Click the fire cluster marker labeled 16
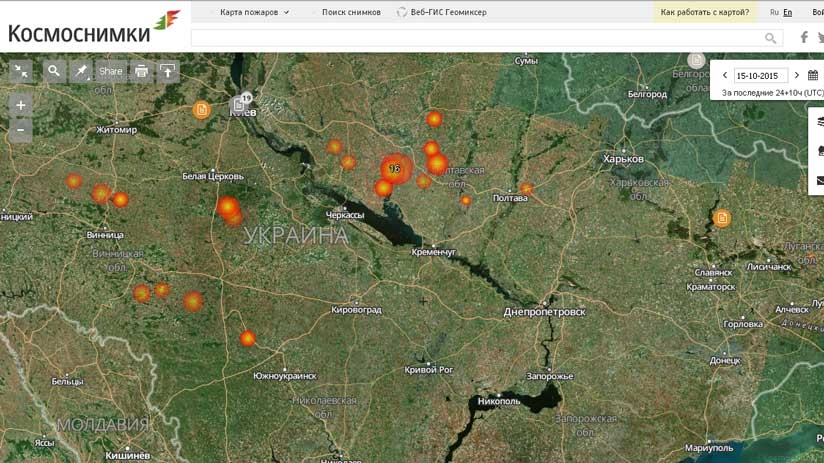 395,168
